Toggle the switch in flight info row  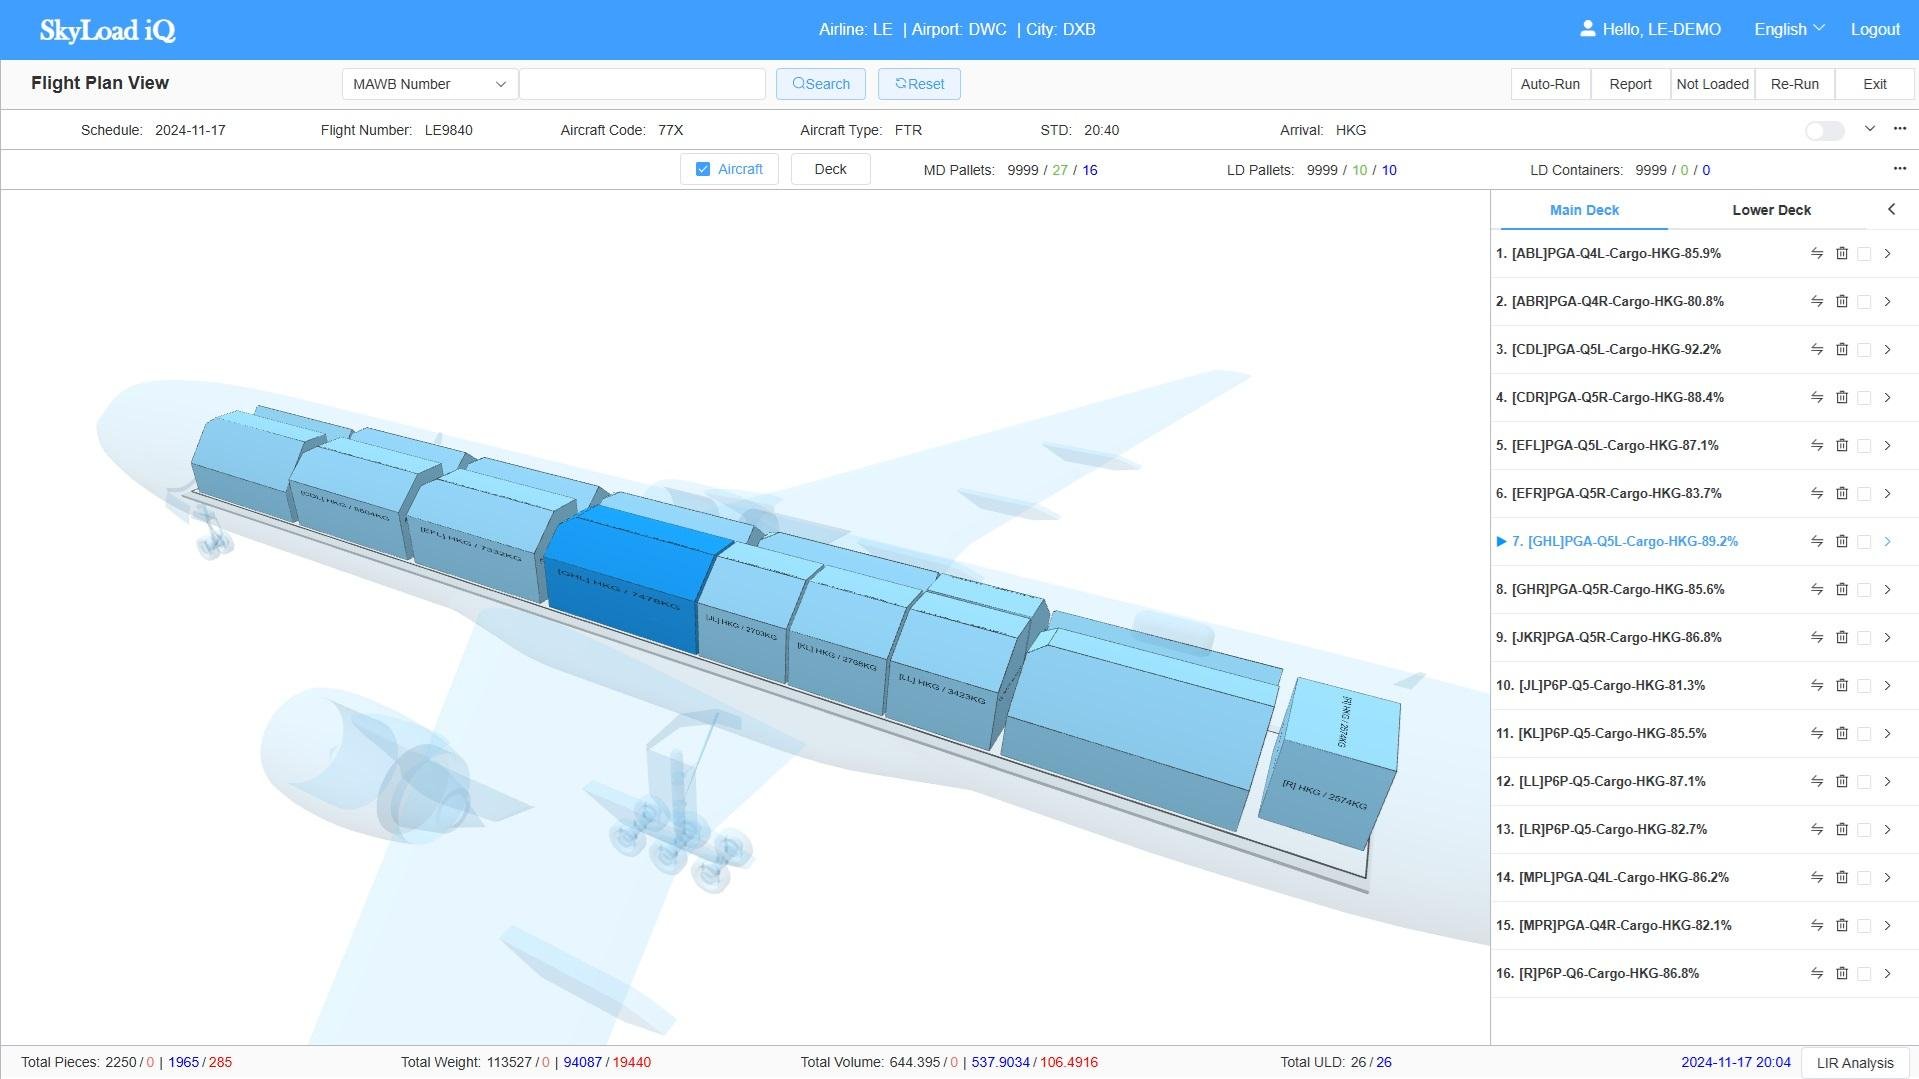(x=1825, y=131)
